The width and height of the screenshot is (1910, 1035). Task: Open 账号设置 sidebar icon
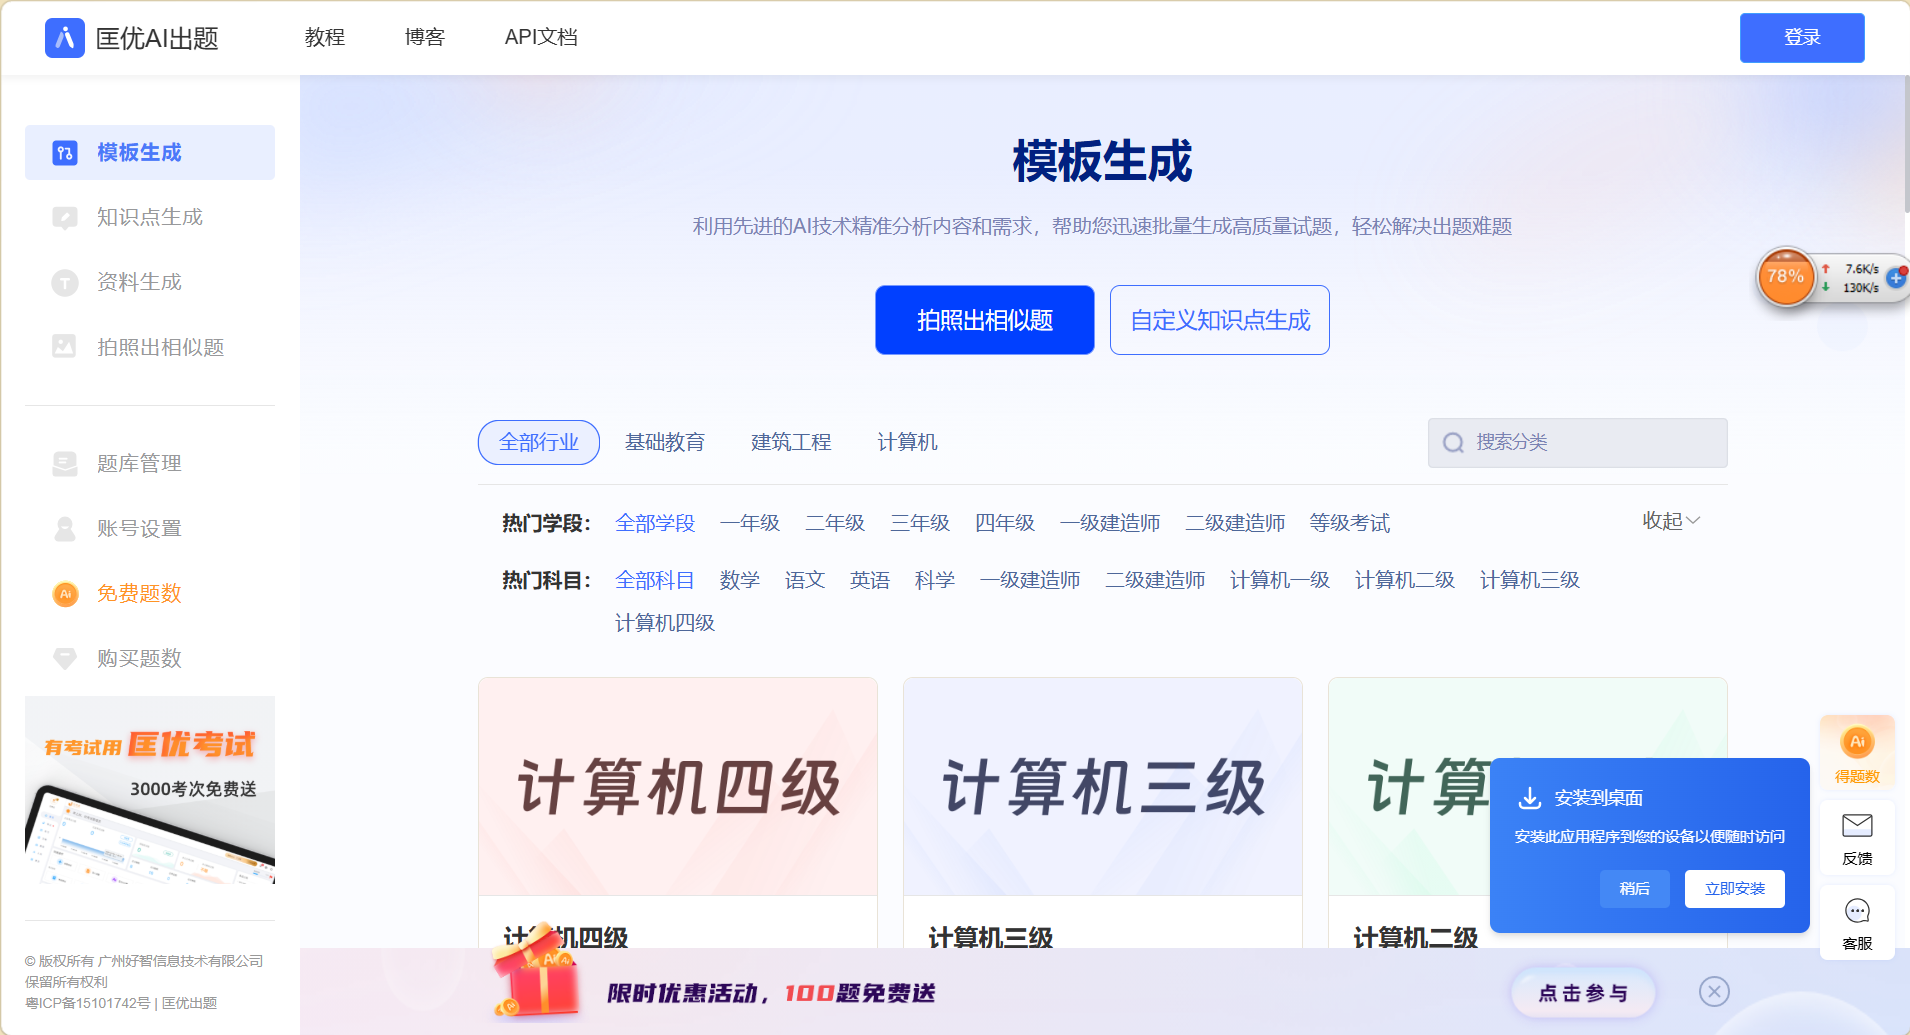click(65, 528)
